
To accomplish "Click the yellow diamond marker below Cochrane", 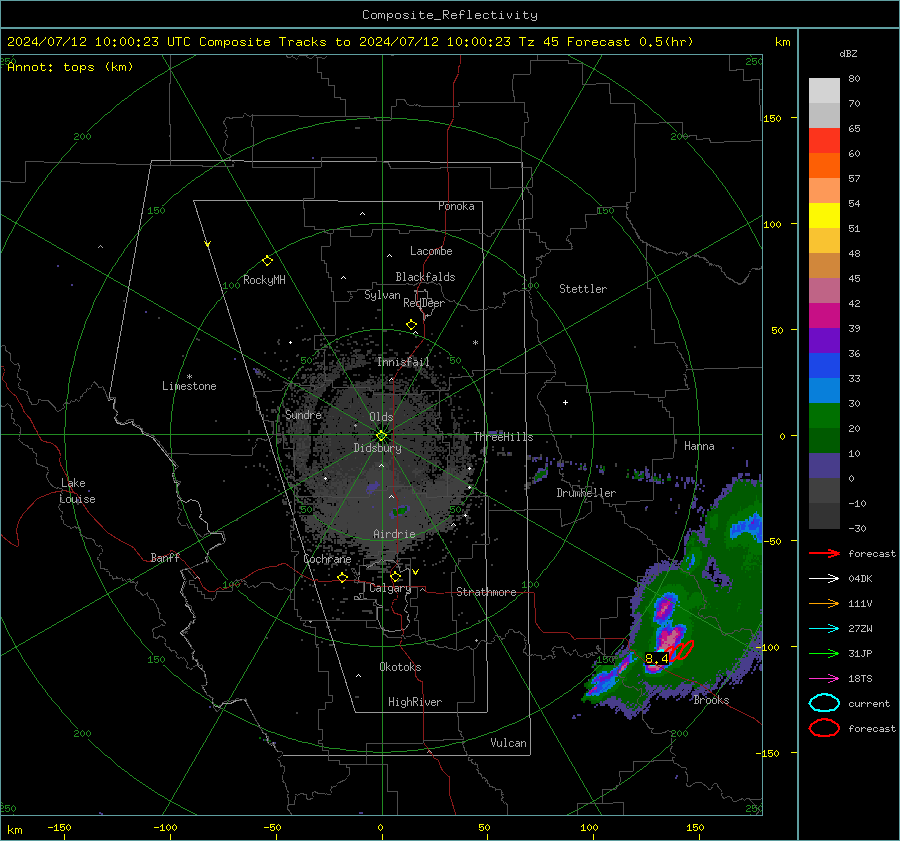I will 343,577.
